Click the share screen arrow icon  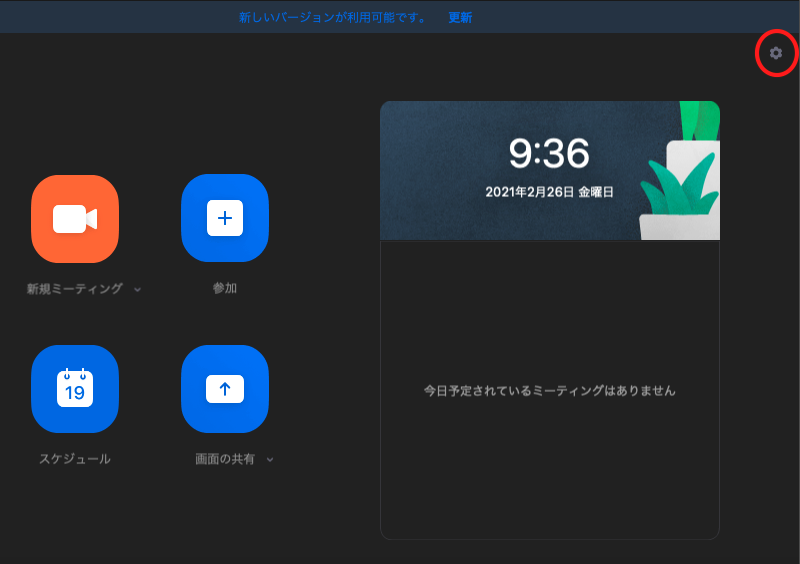pos(225,388)
